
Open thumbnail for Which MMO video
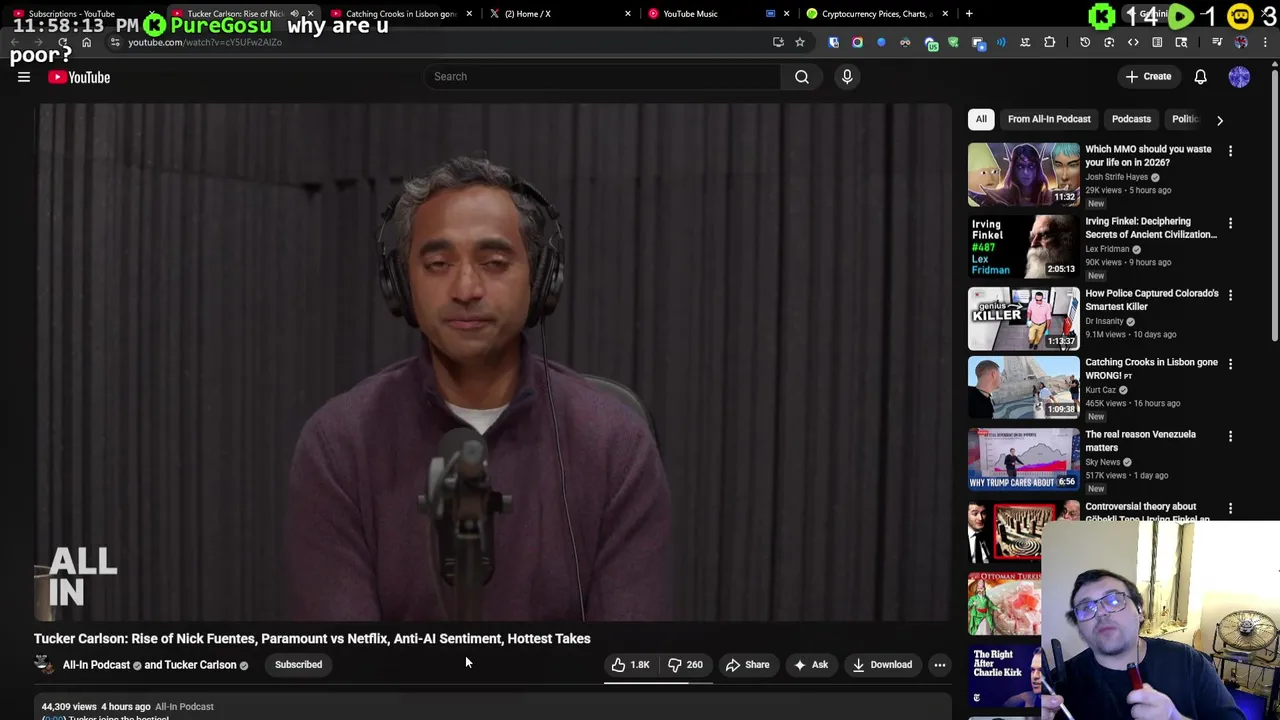click(x=1023, y=174)
